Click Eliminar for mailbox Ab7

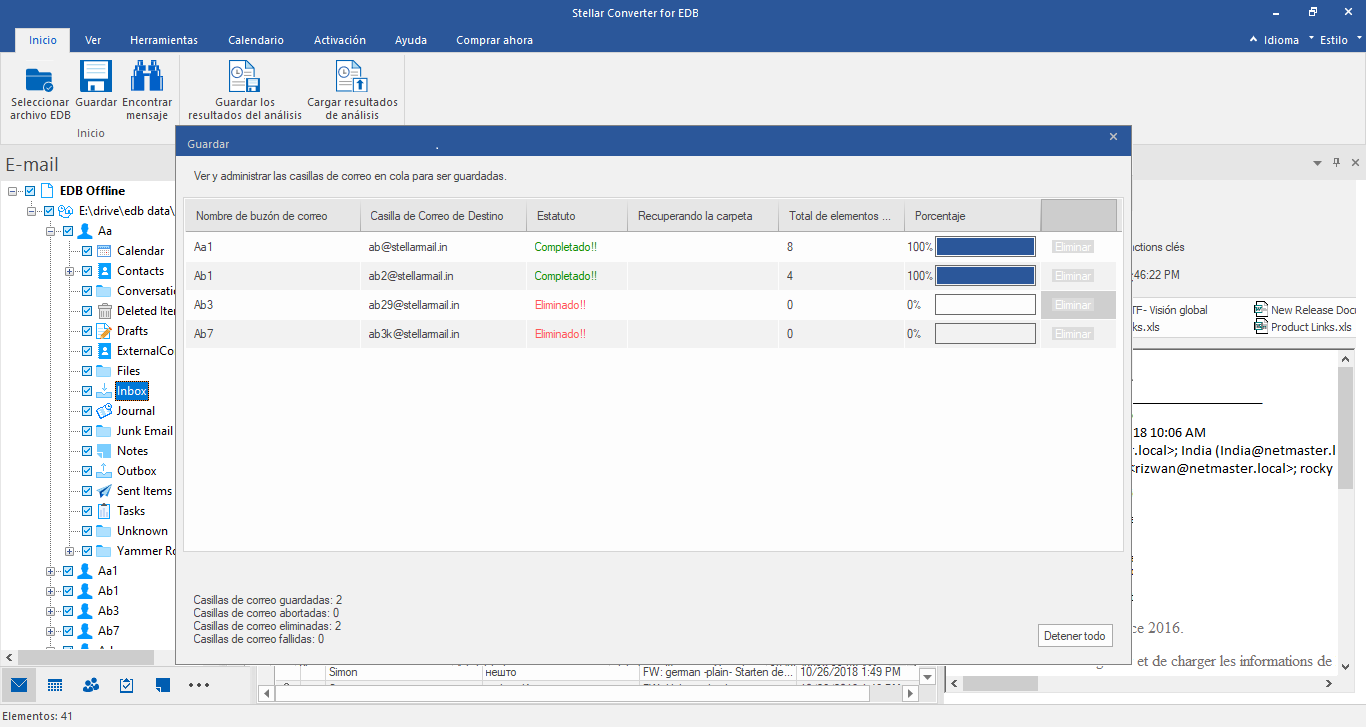(x=1073, y=334)
